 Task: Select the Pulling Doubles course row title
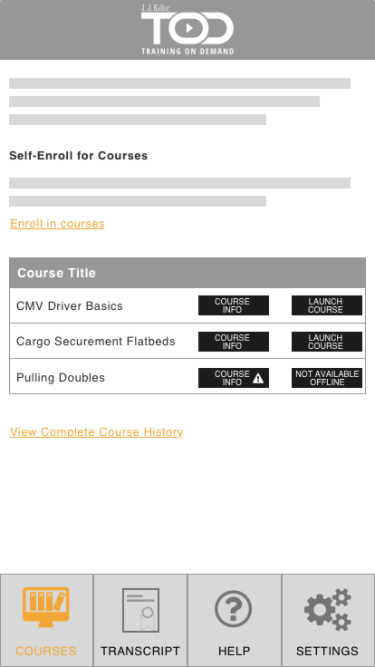point(60,378)
